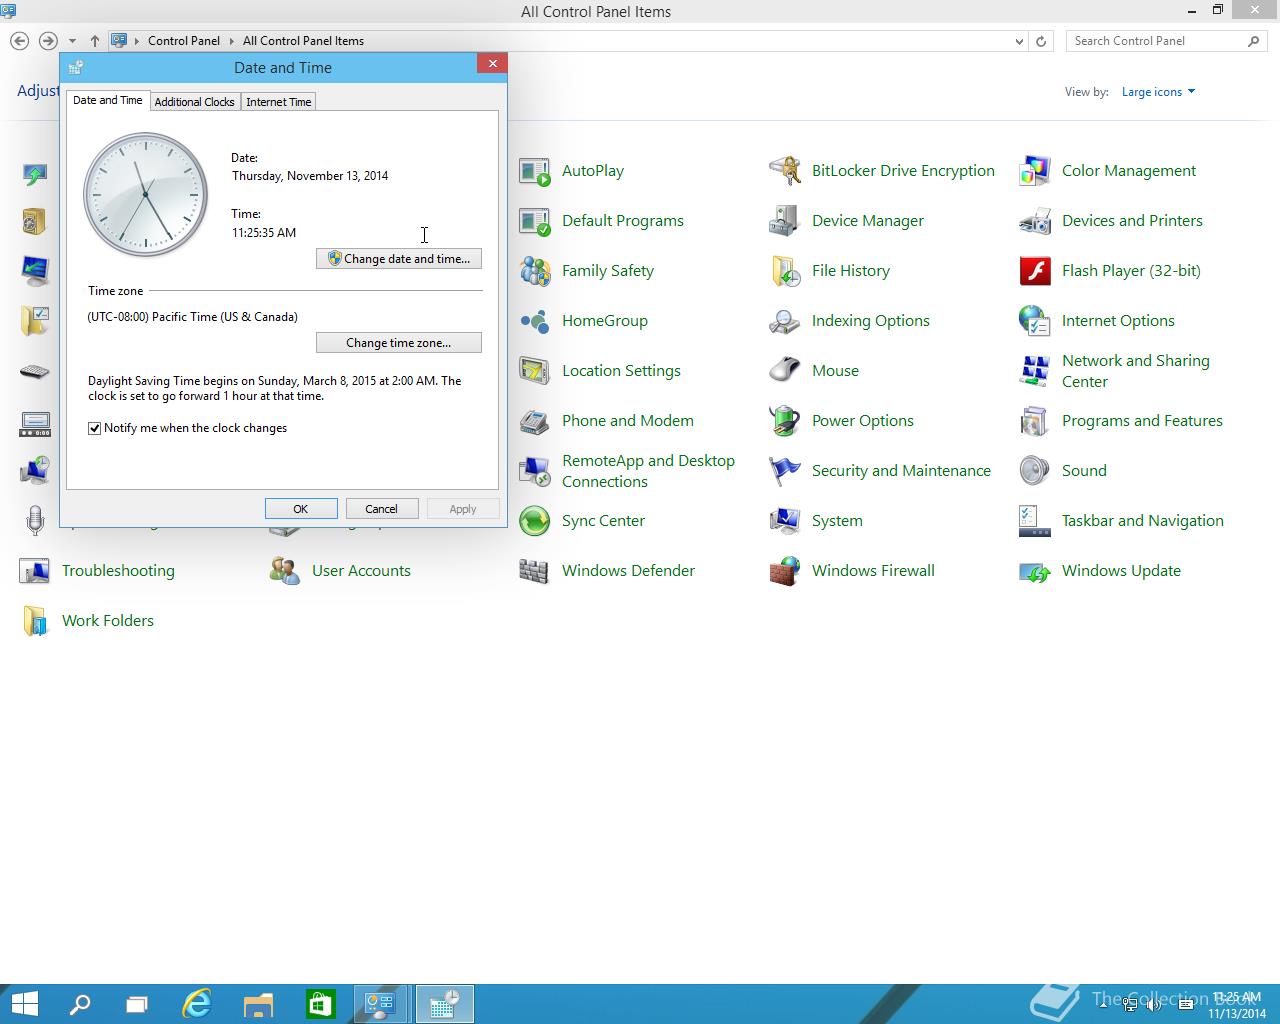Open recent locations dropdown next to Forward
This screenshot has height=1024, width=1280.
tap(72, 41)
